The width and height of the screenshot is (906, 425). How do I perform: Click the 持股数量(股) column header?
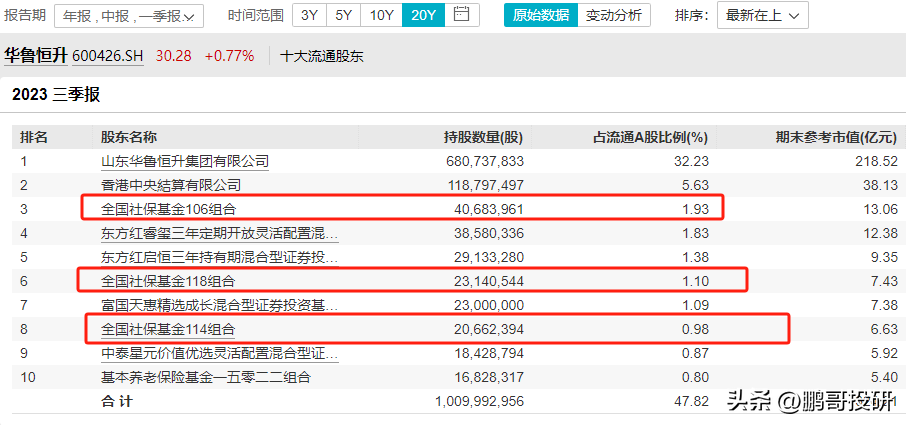tap(483, 137)
